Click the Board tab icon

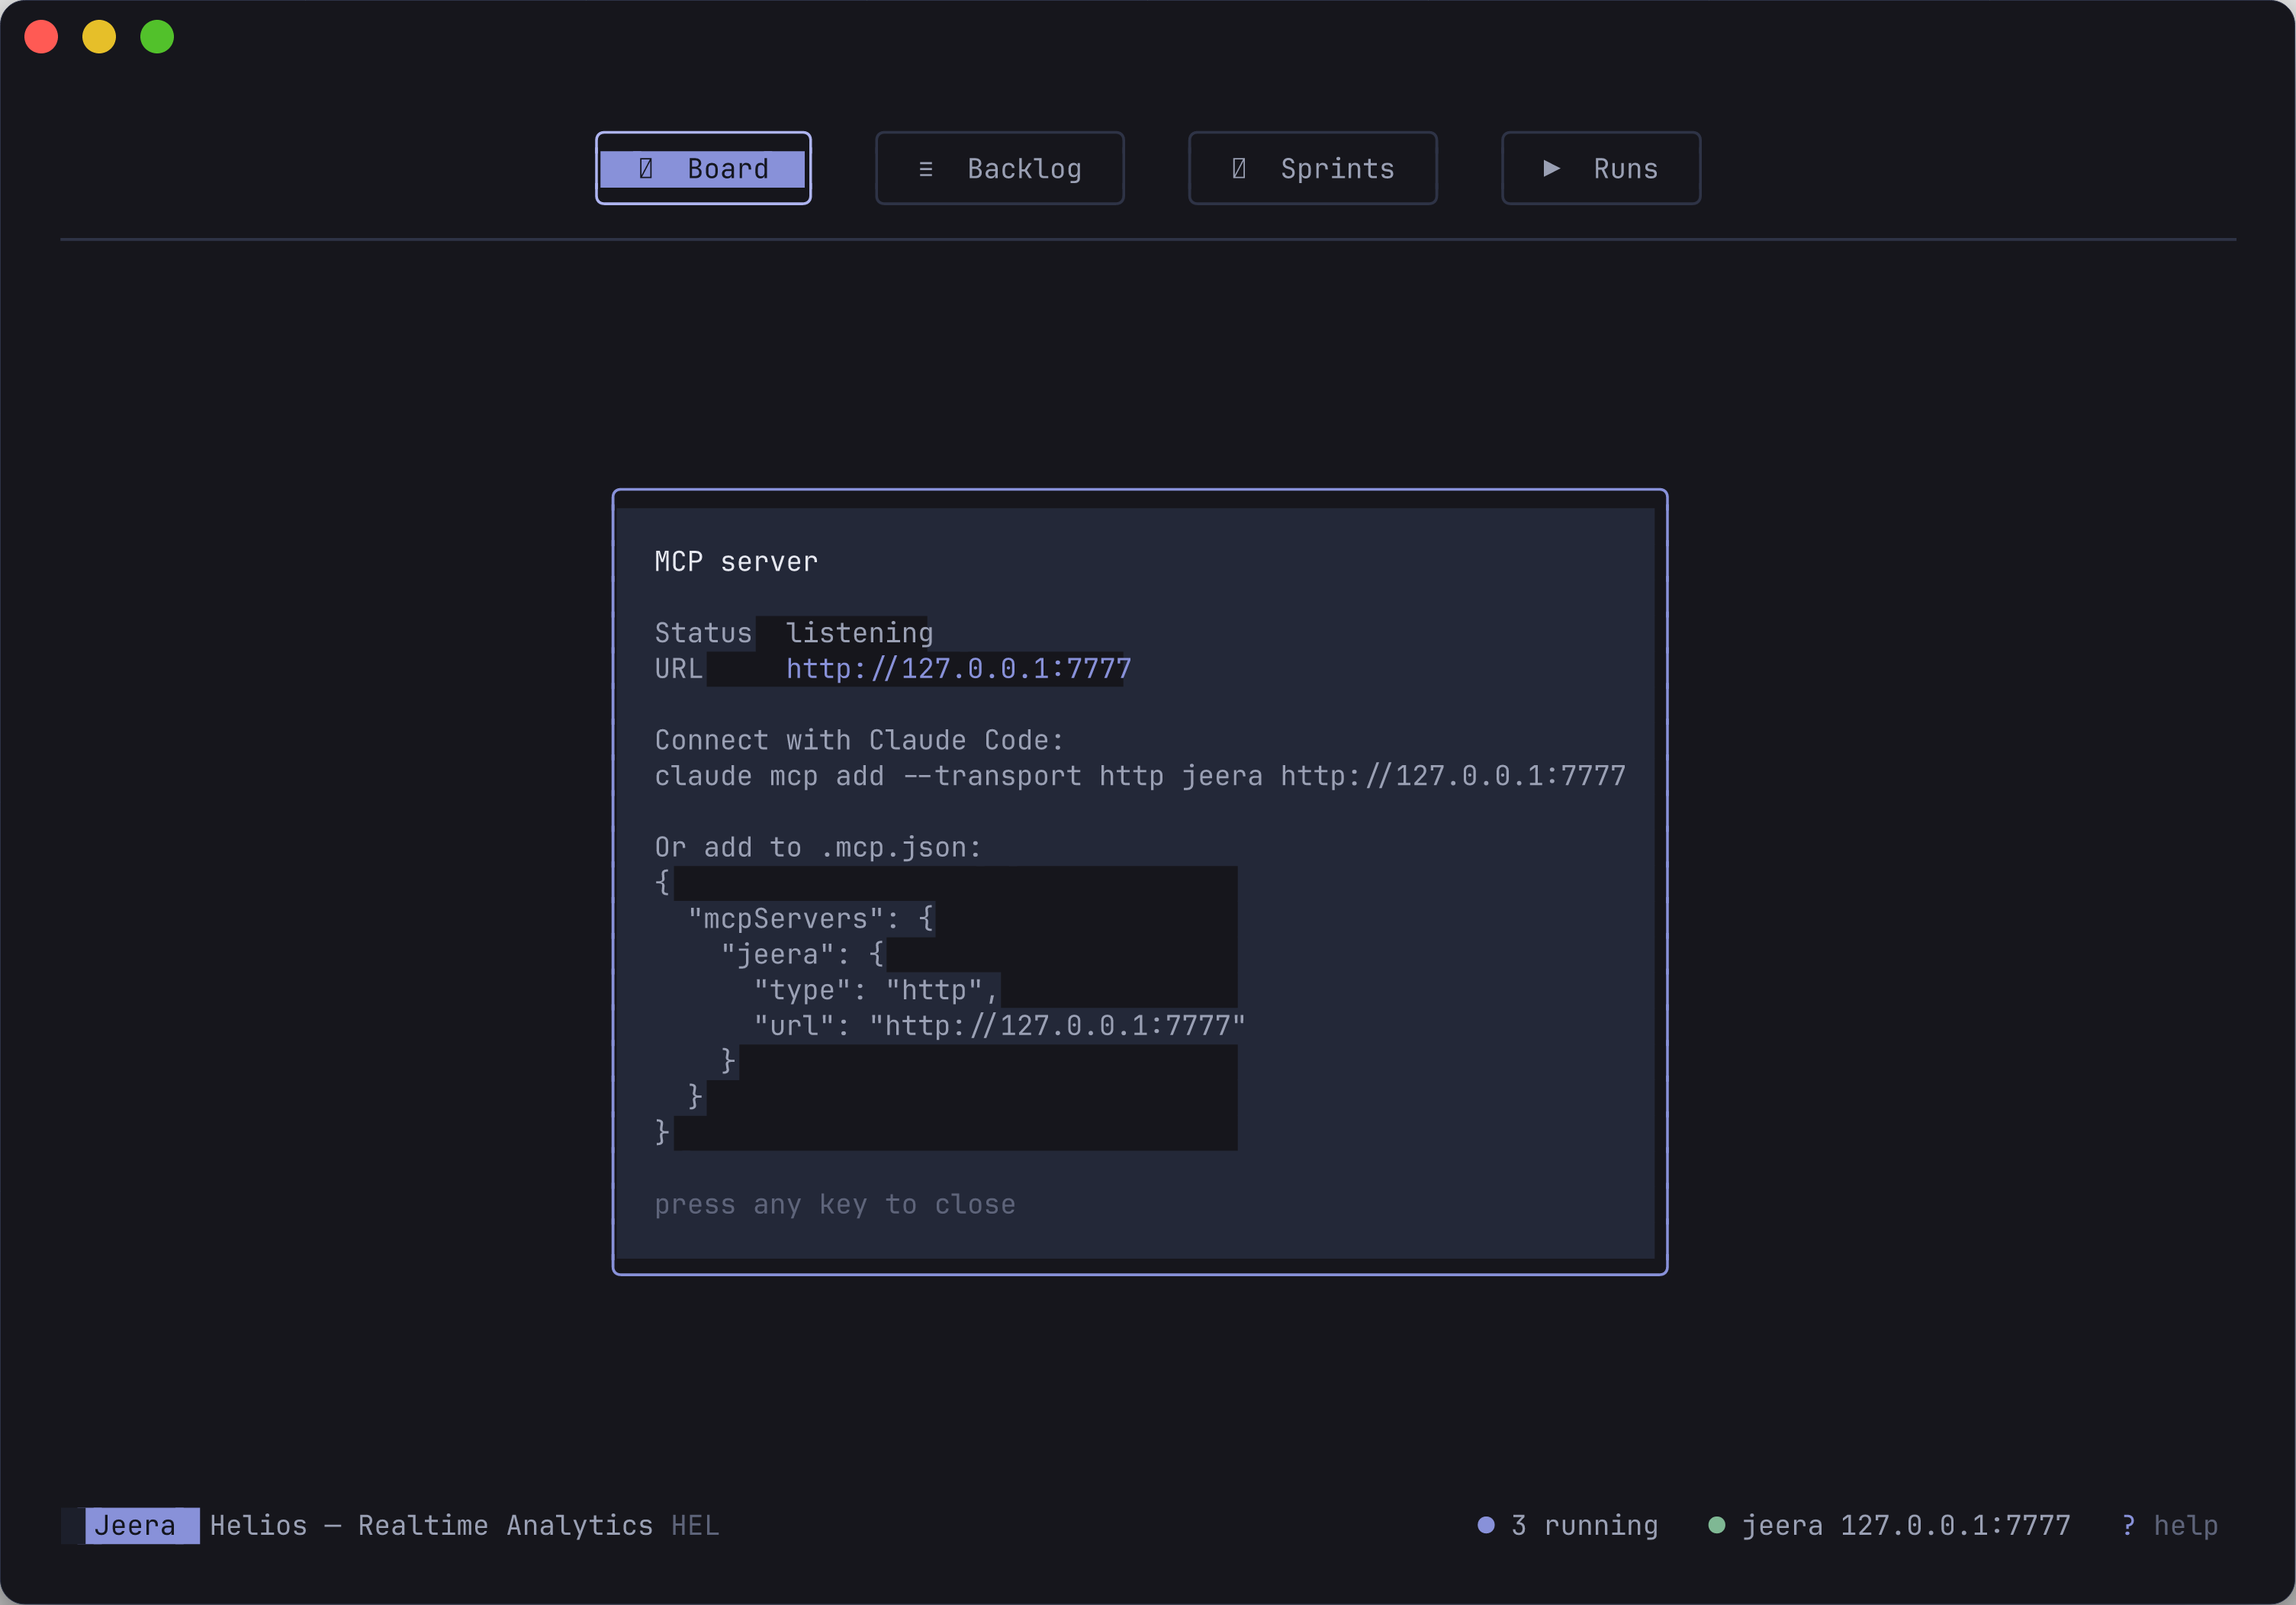pyautogui.click(x=646, y=168)
